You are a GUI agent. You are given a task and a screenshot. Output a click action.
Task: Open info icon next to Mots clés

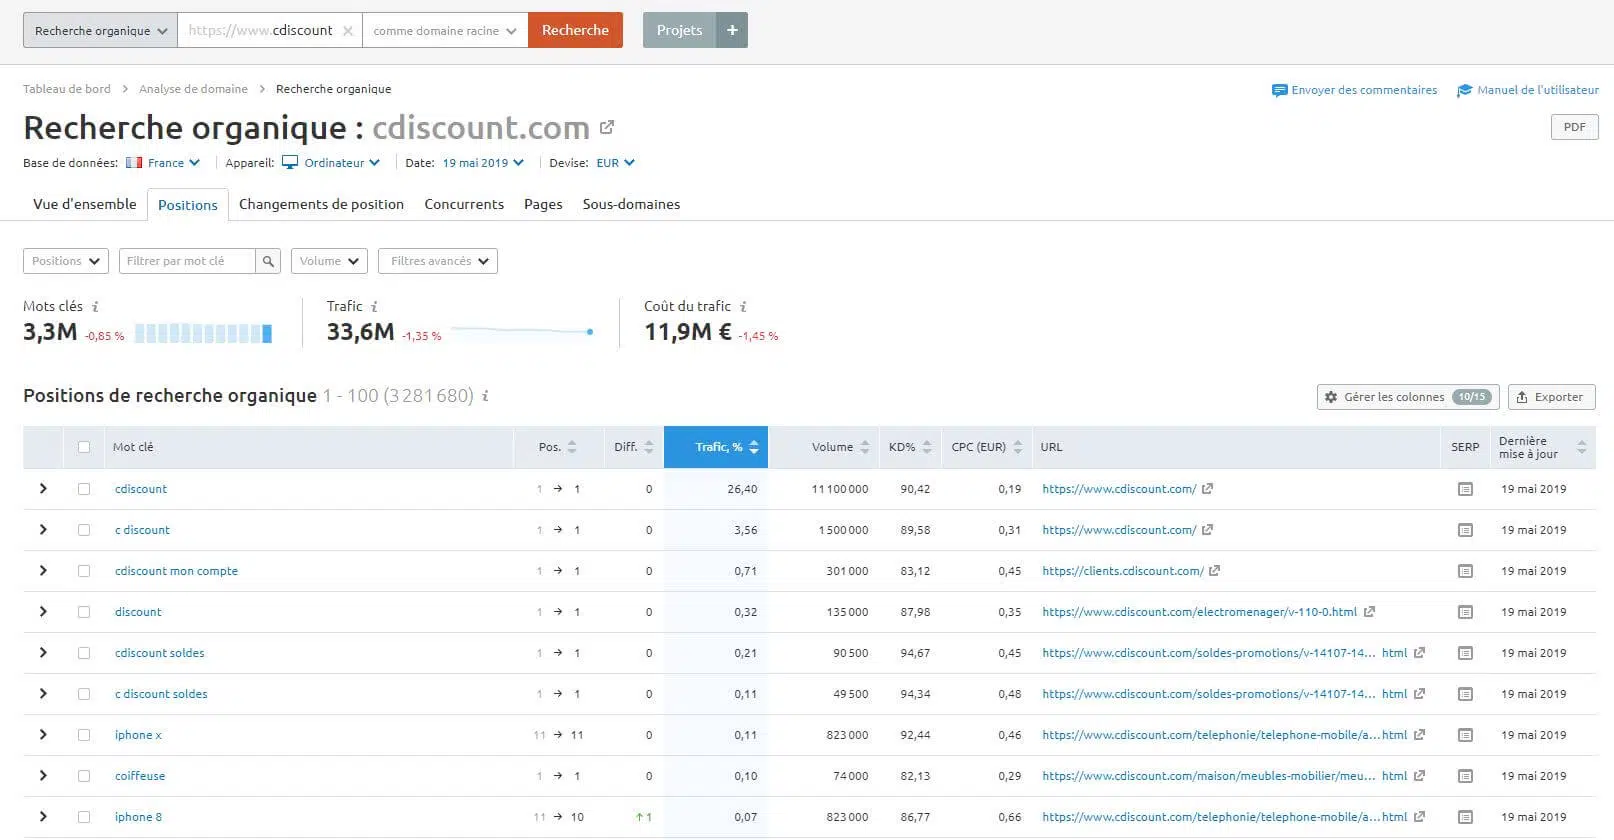(95, 307)
